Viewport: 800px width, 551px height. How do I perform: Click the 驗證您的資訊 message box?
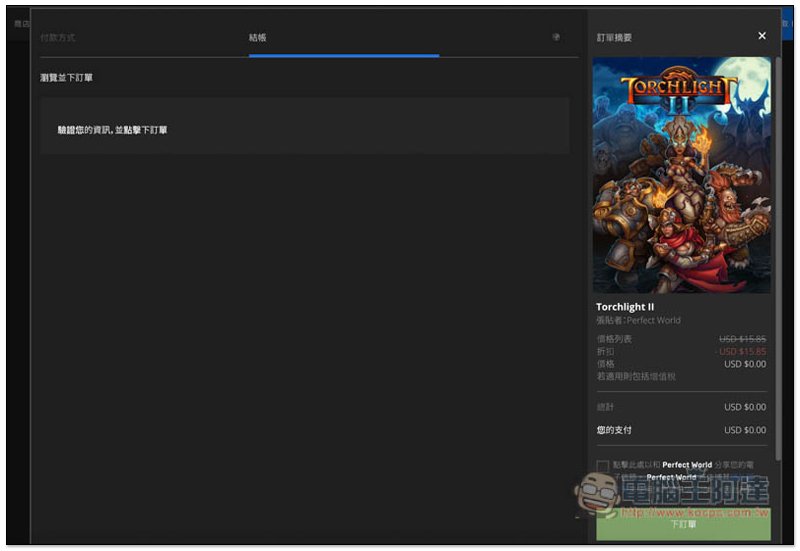coord(304,129)
